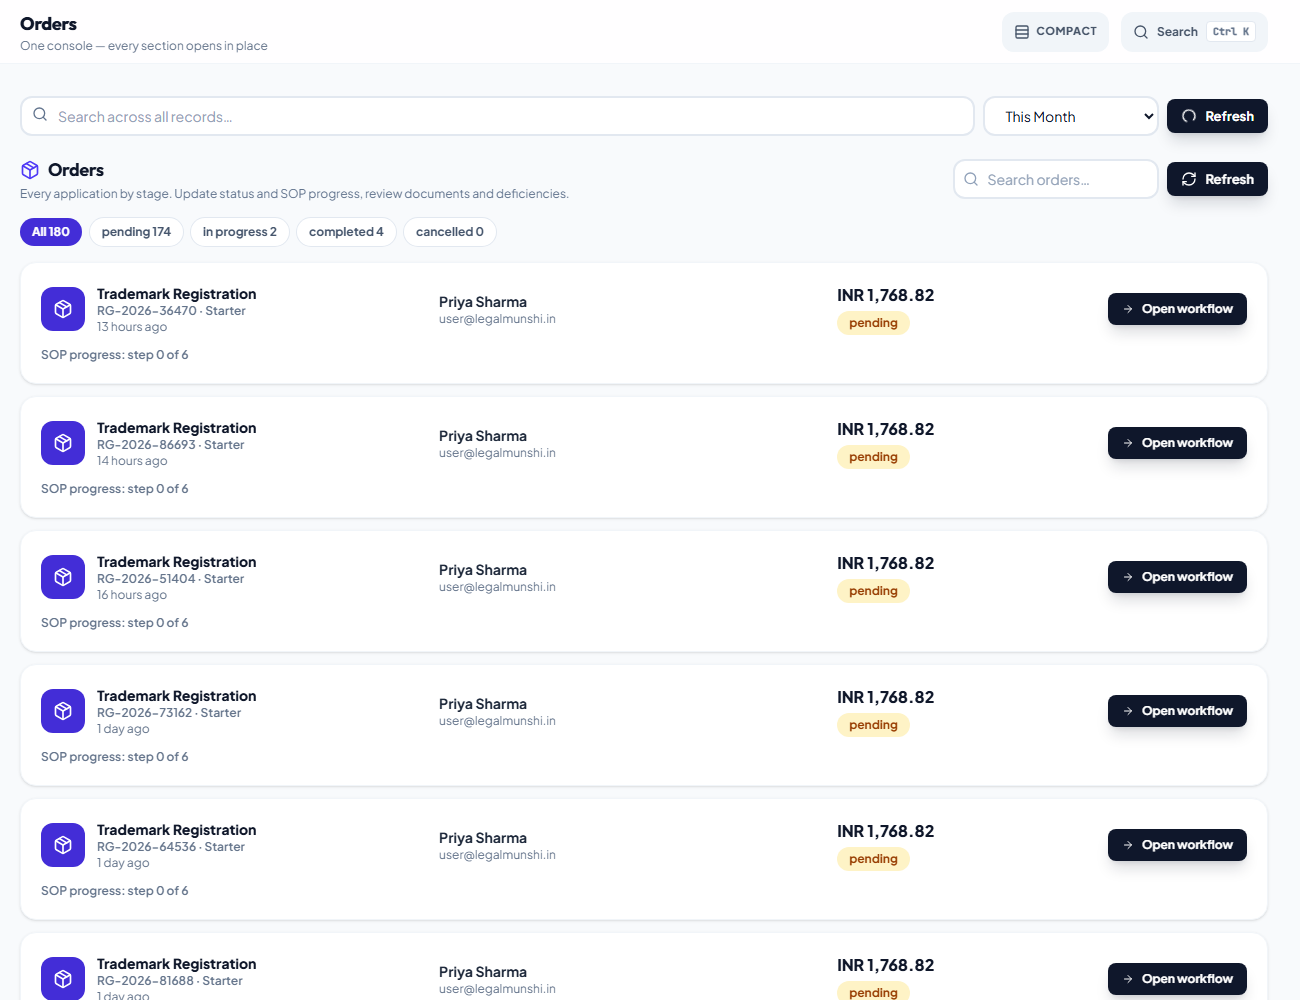Click the order ID text RG-2026-86693 · Starter

[170, 445]
